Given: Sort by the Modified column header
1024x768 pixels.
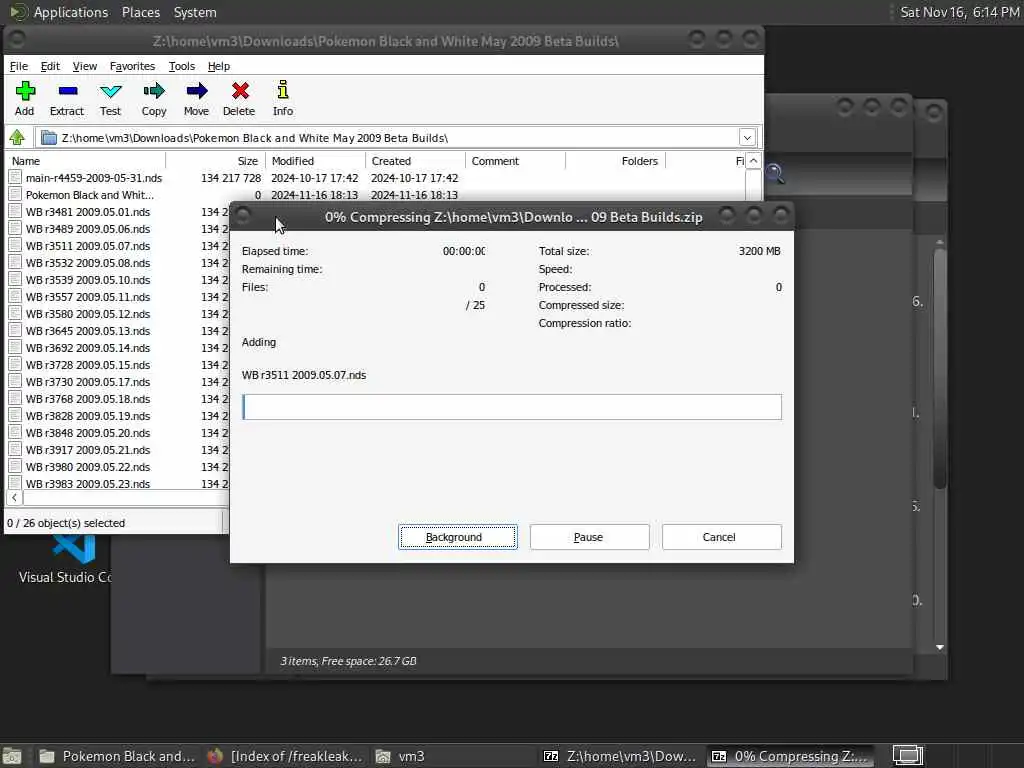Looking at the screenshot, I should 315,161.
